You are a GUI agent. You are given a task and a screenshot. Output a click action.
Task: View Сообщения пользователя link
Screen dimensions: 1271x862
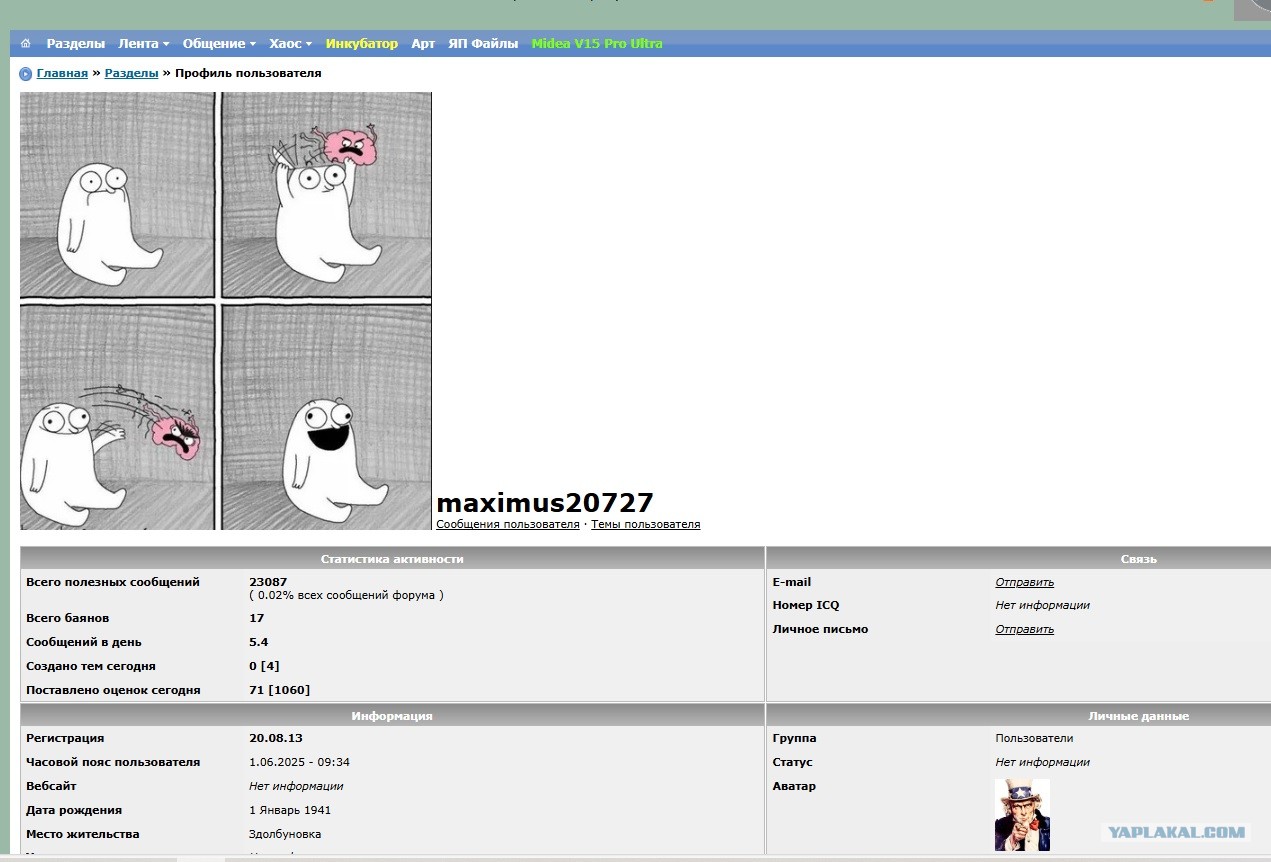508,524
